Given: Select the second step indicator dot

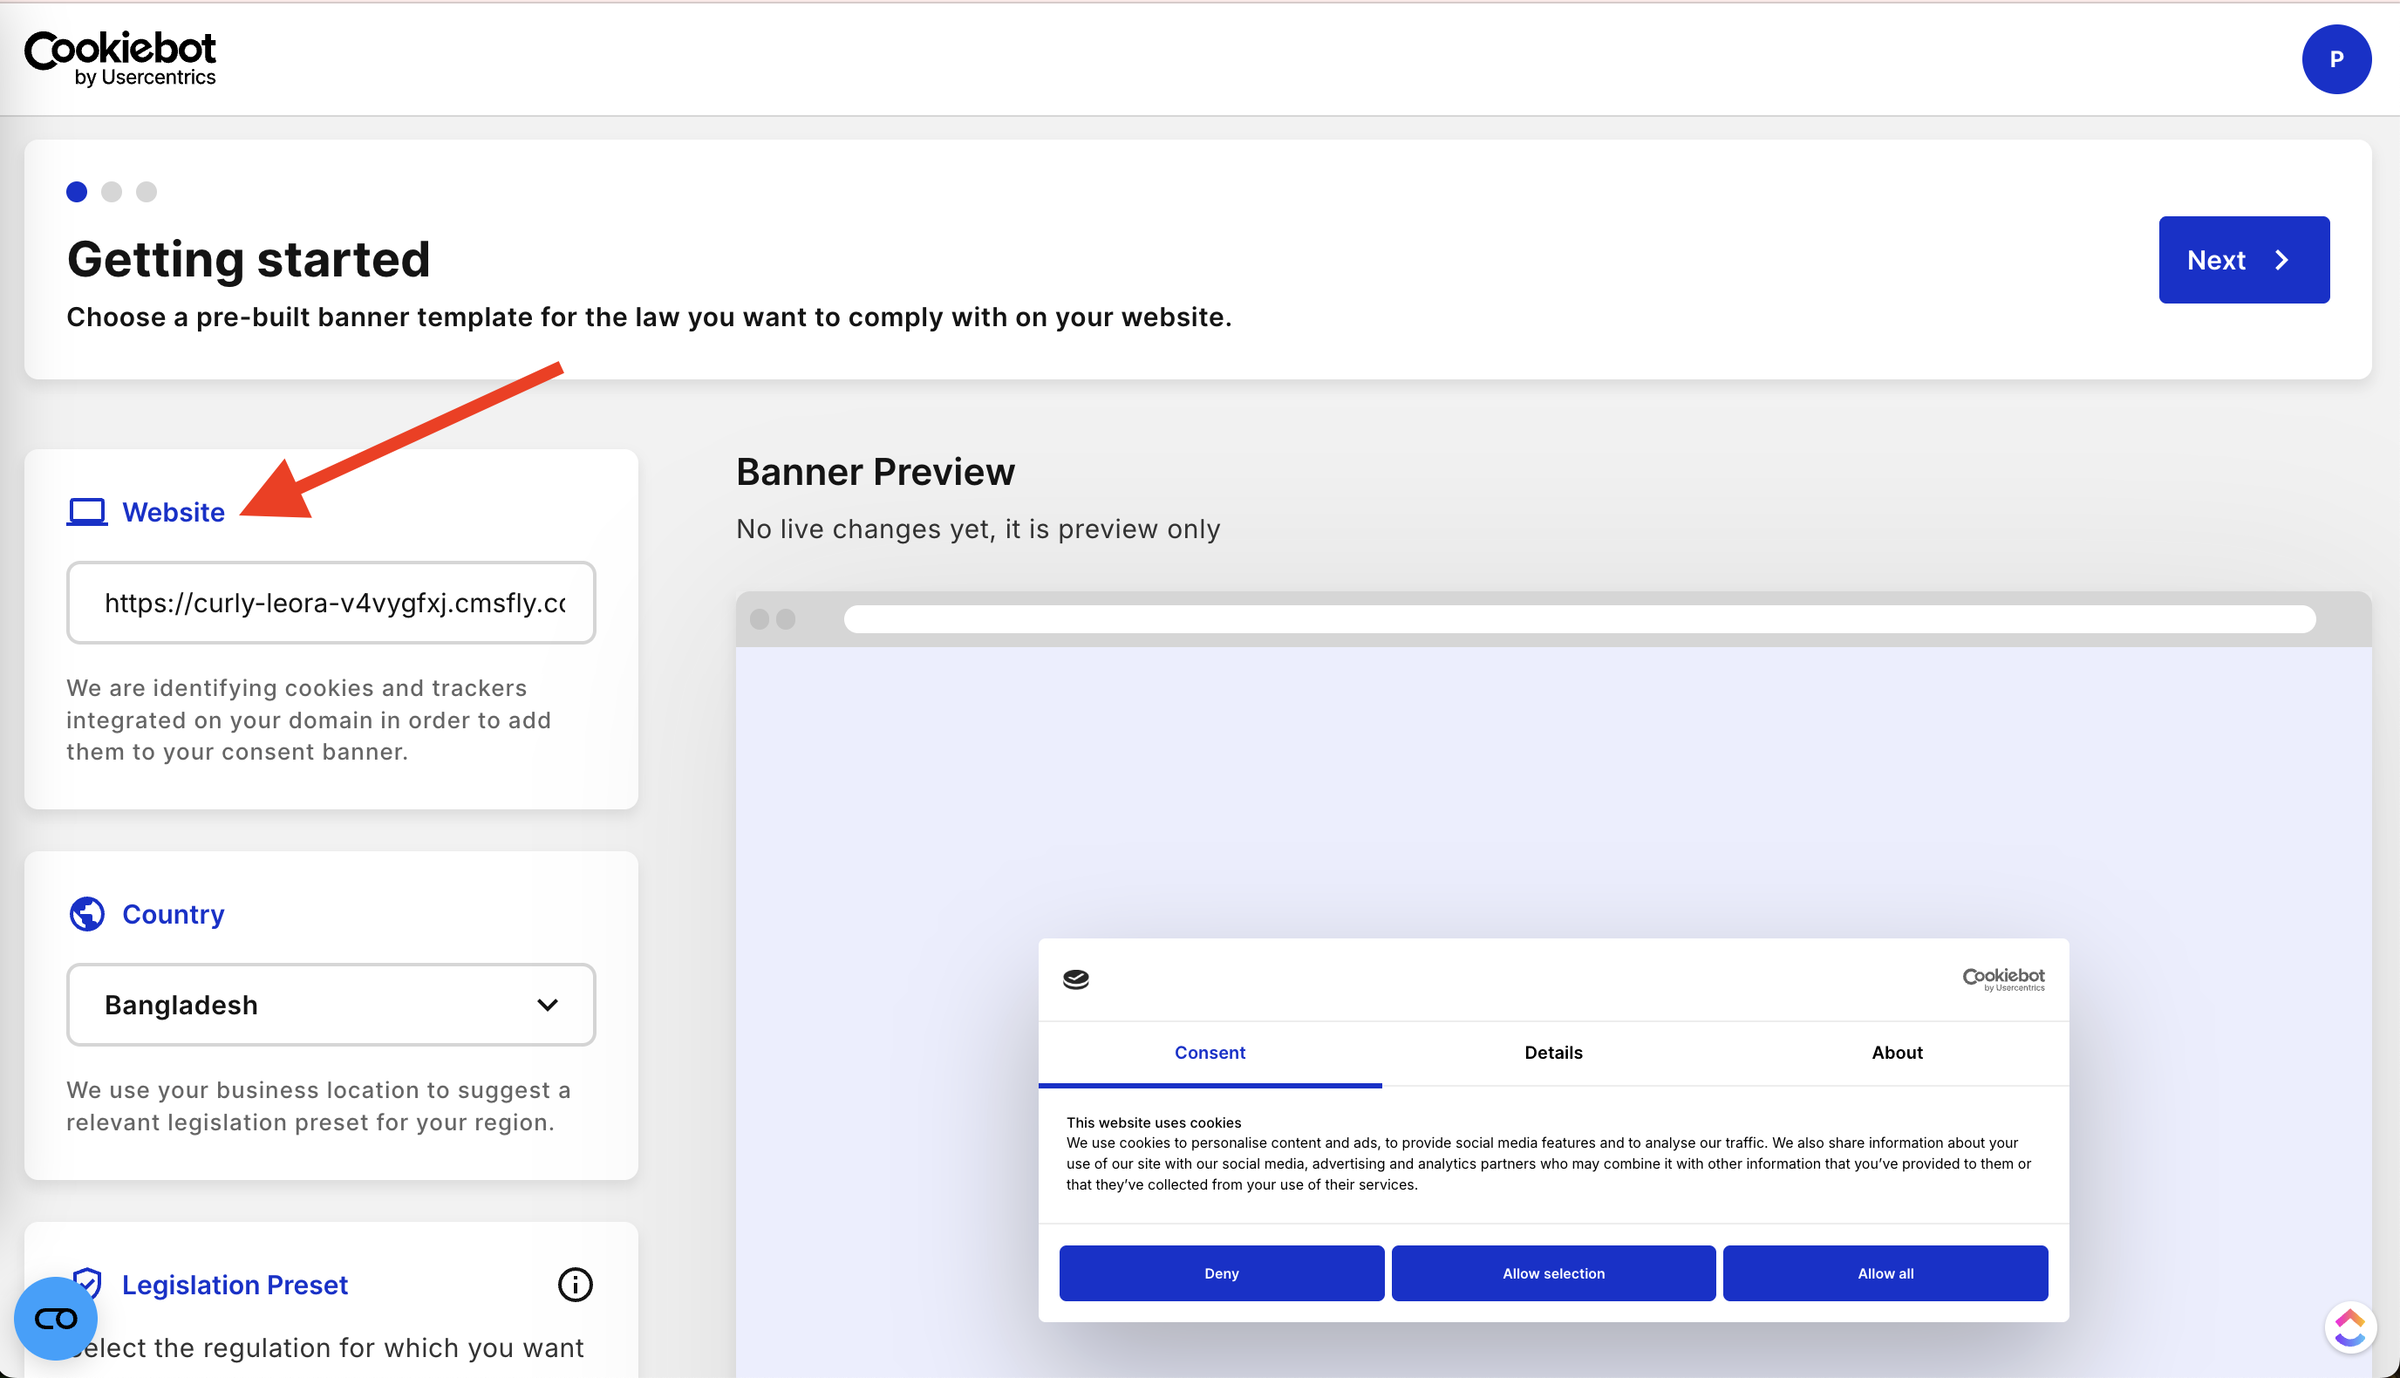Looking at the screenshot, I should click(x=112, y=192).
